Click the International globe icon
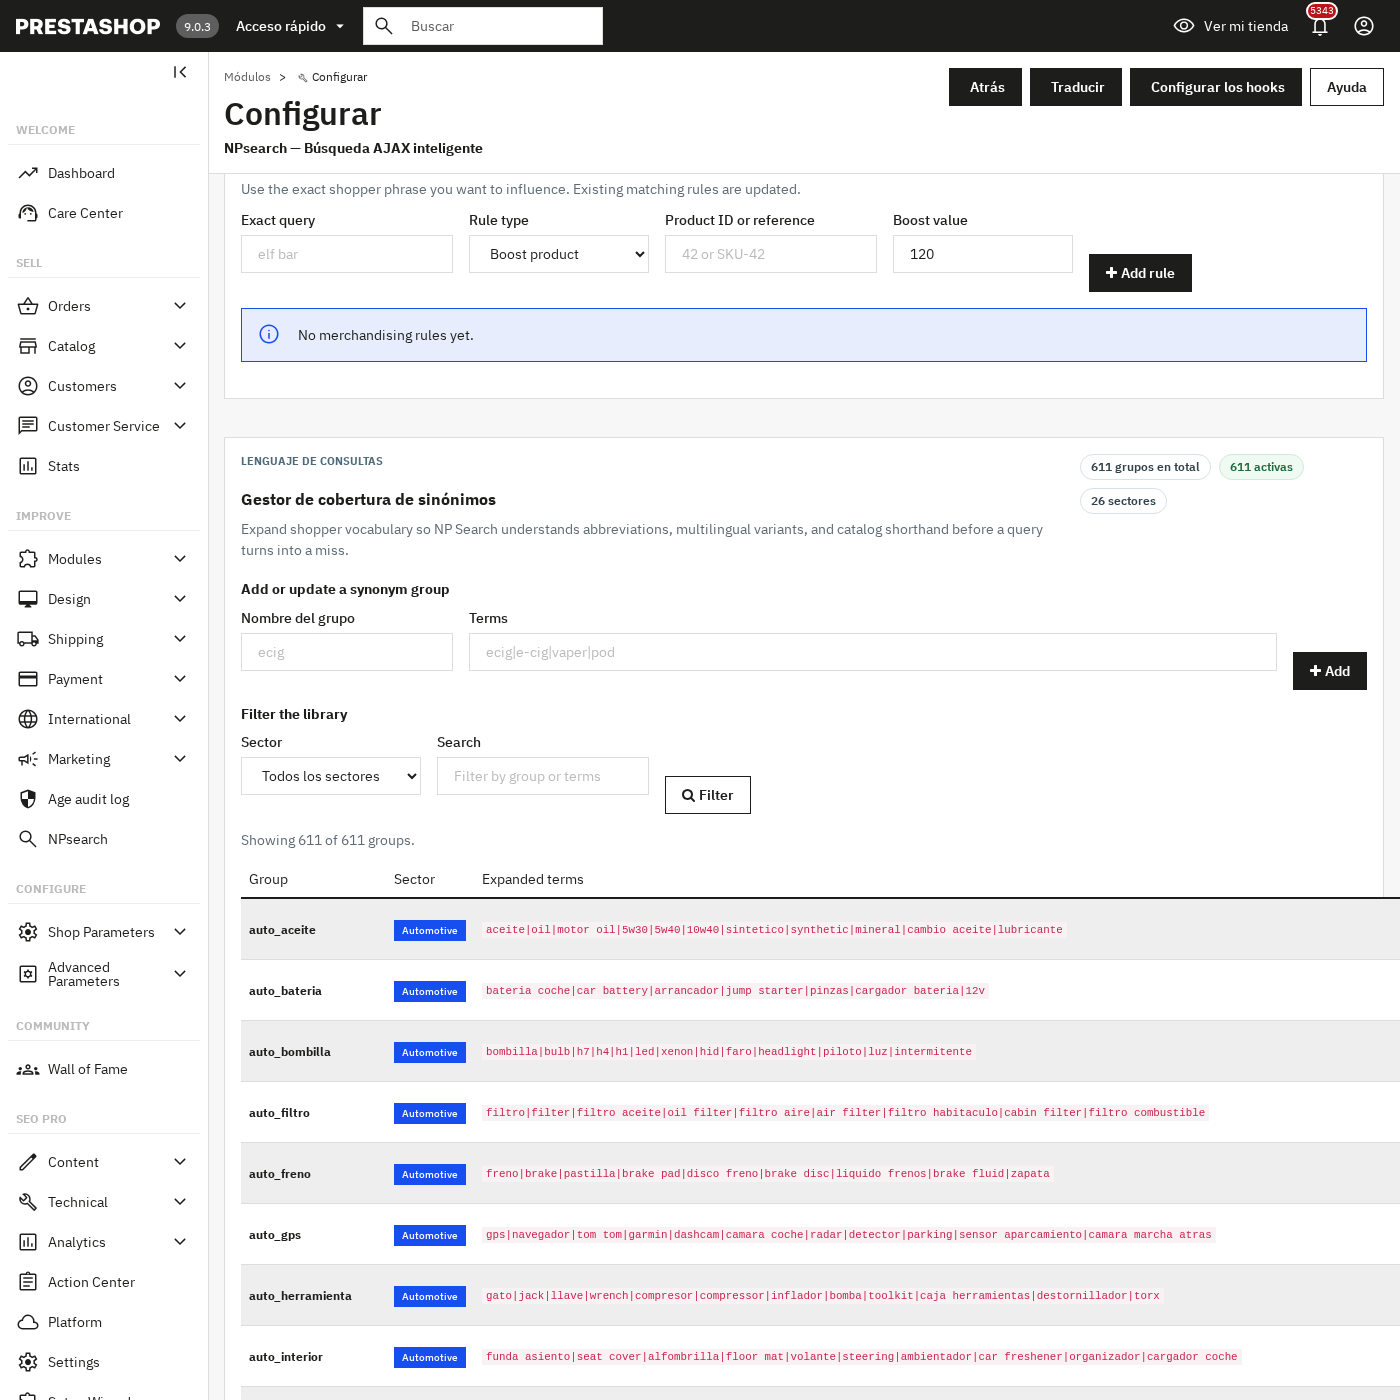Screen dimensions: 1400x1400 28,719
